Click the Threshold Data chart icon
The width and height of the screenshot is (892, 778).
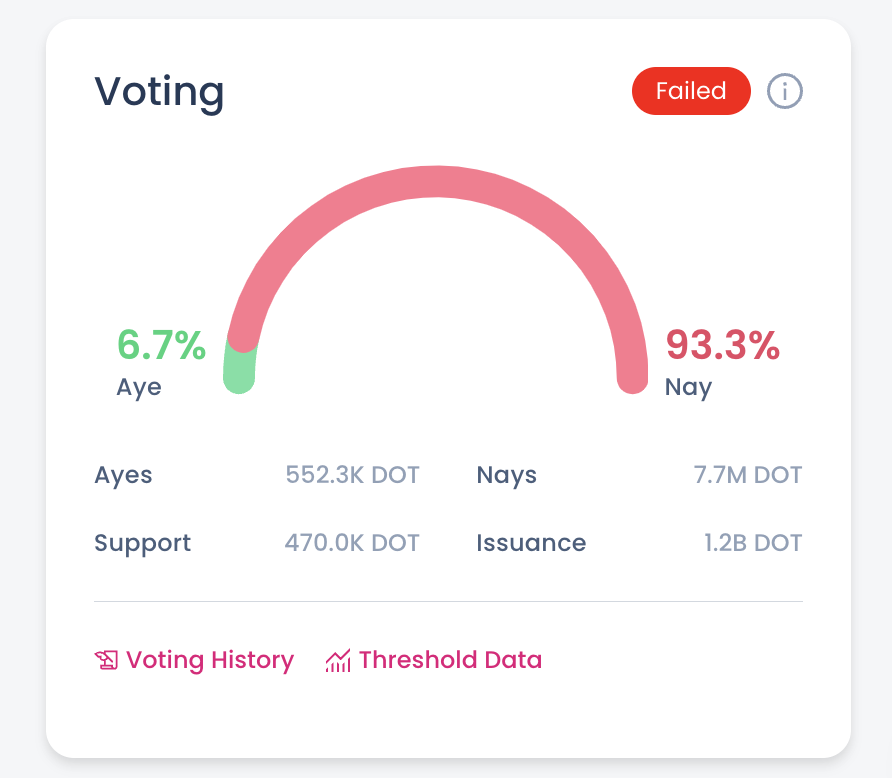(x=338, y=660)
